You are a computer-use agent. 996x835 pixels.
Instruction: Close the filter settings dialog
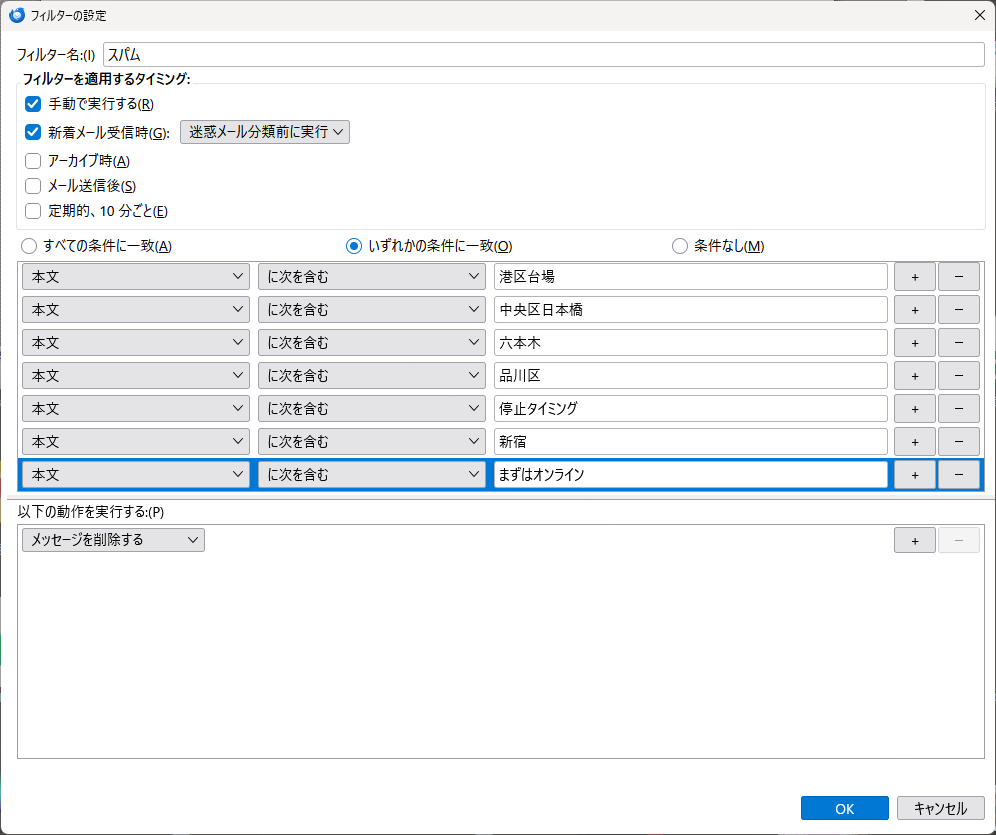click(x=979, y=15)
